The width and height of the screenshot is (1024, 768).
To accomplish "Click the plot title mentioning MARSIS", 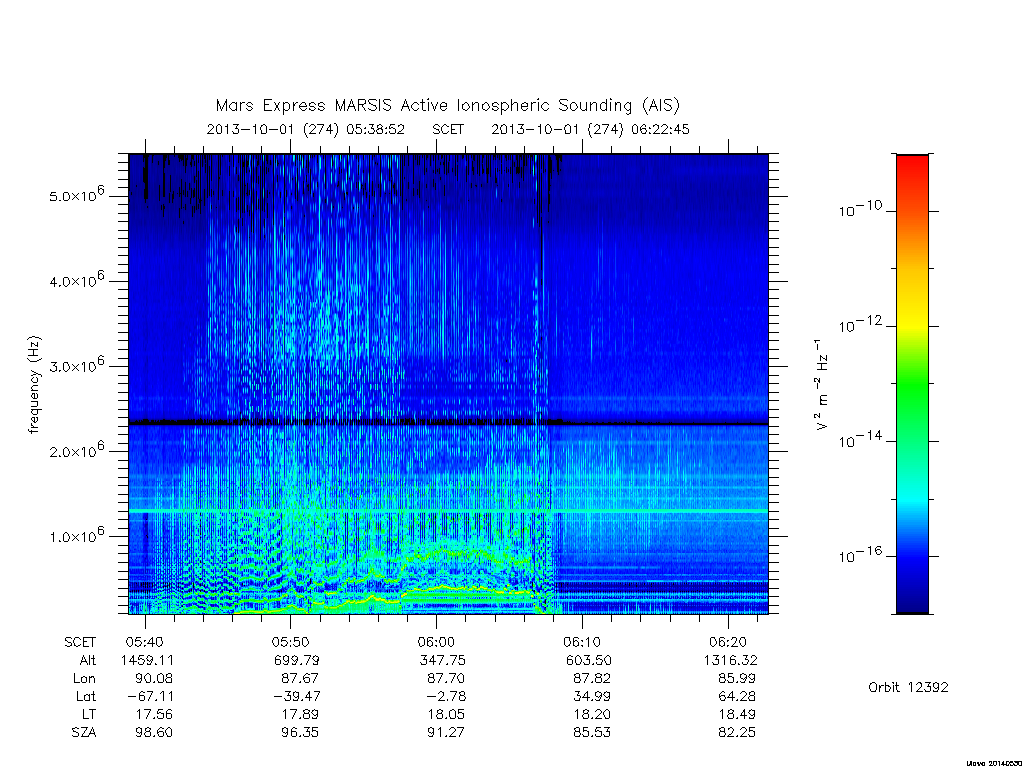I will (x=448, y=105).
